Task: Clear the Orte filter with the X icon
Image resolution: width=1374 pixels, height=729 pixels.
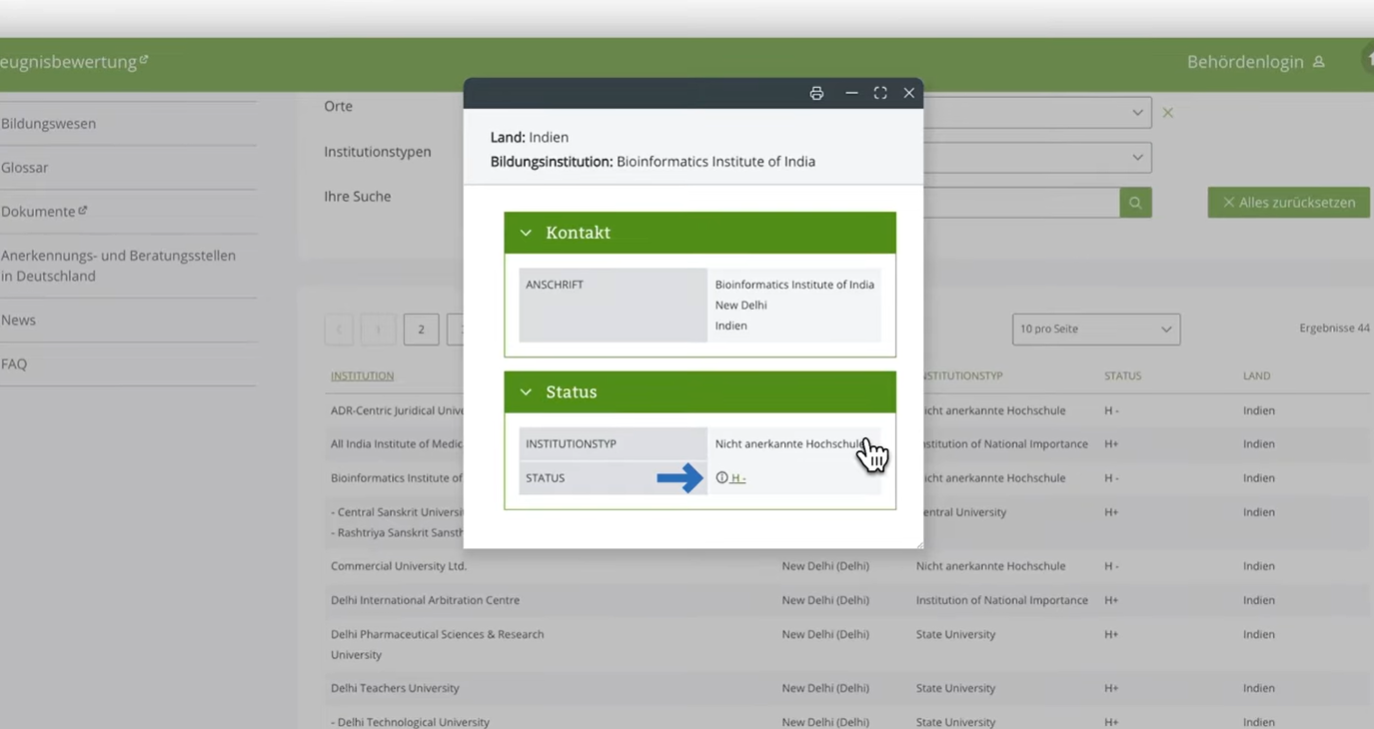Action: point(1168,113)
